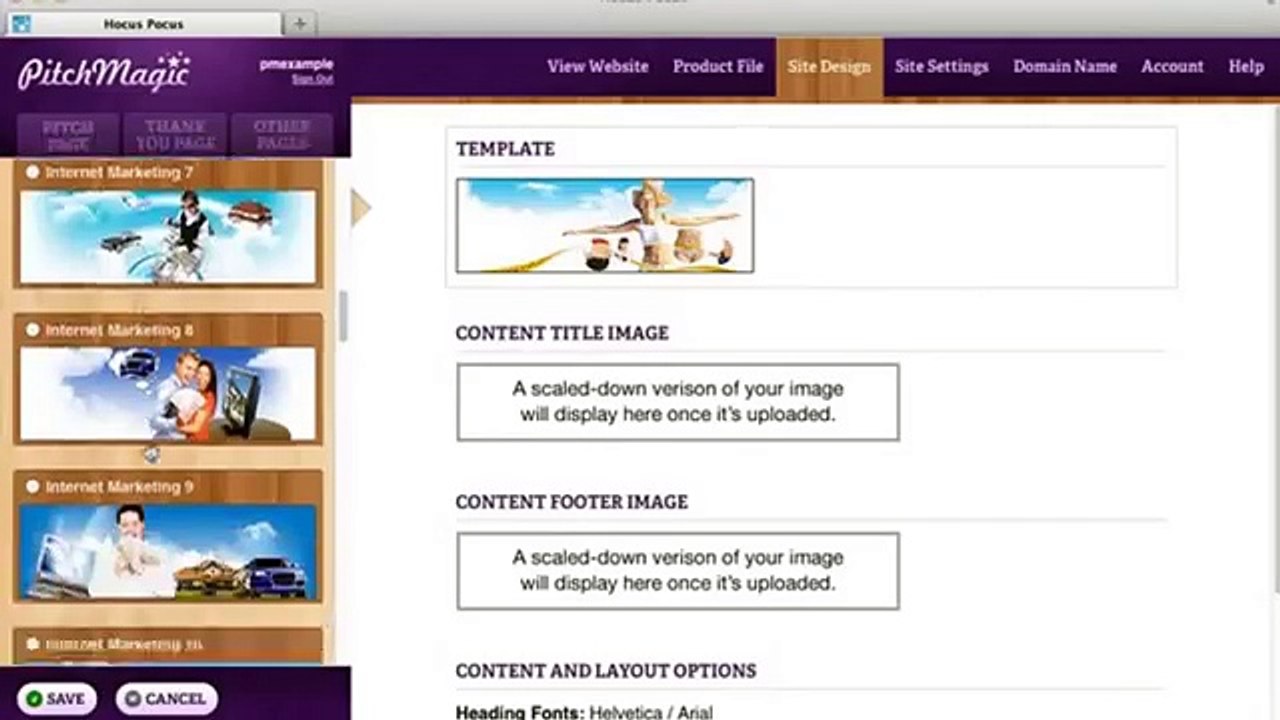Click the template list scrollbar handle
The width and height of the screenshot is (1280, 720).
(343, 317)
